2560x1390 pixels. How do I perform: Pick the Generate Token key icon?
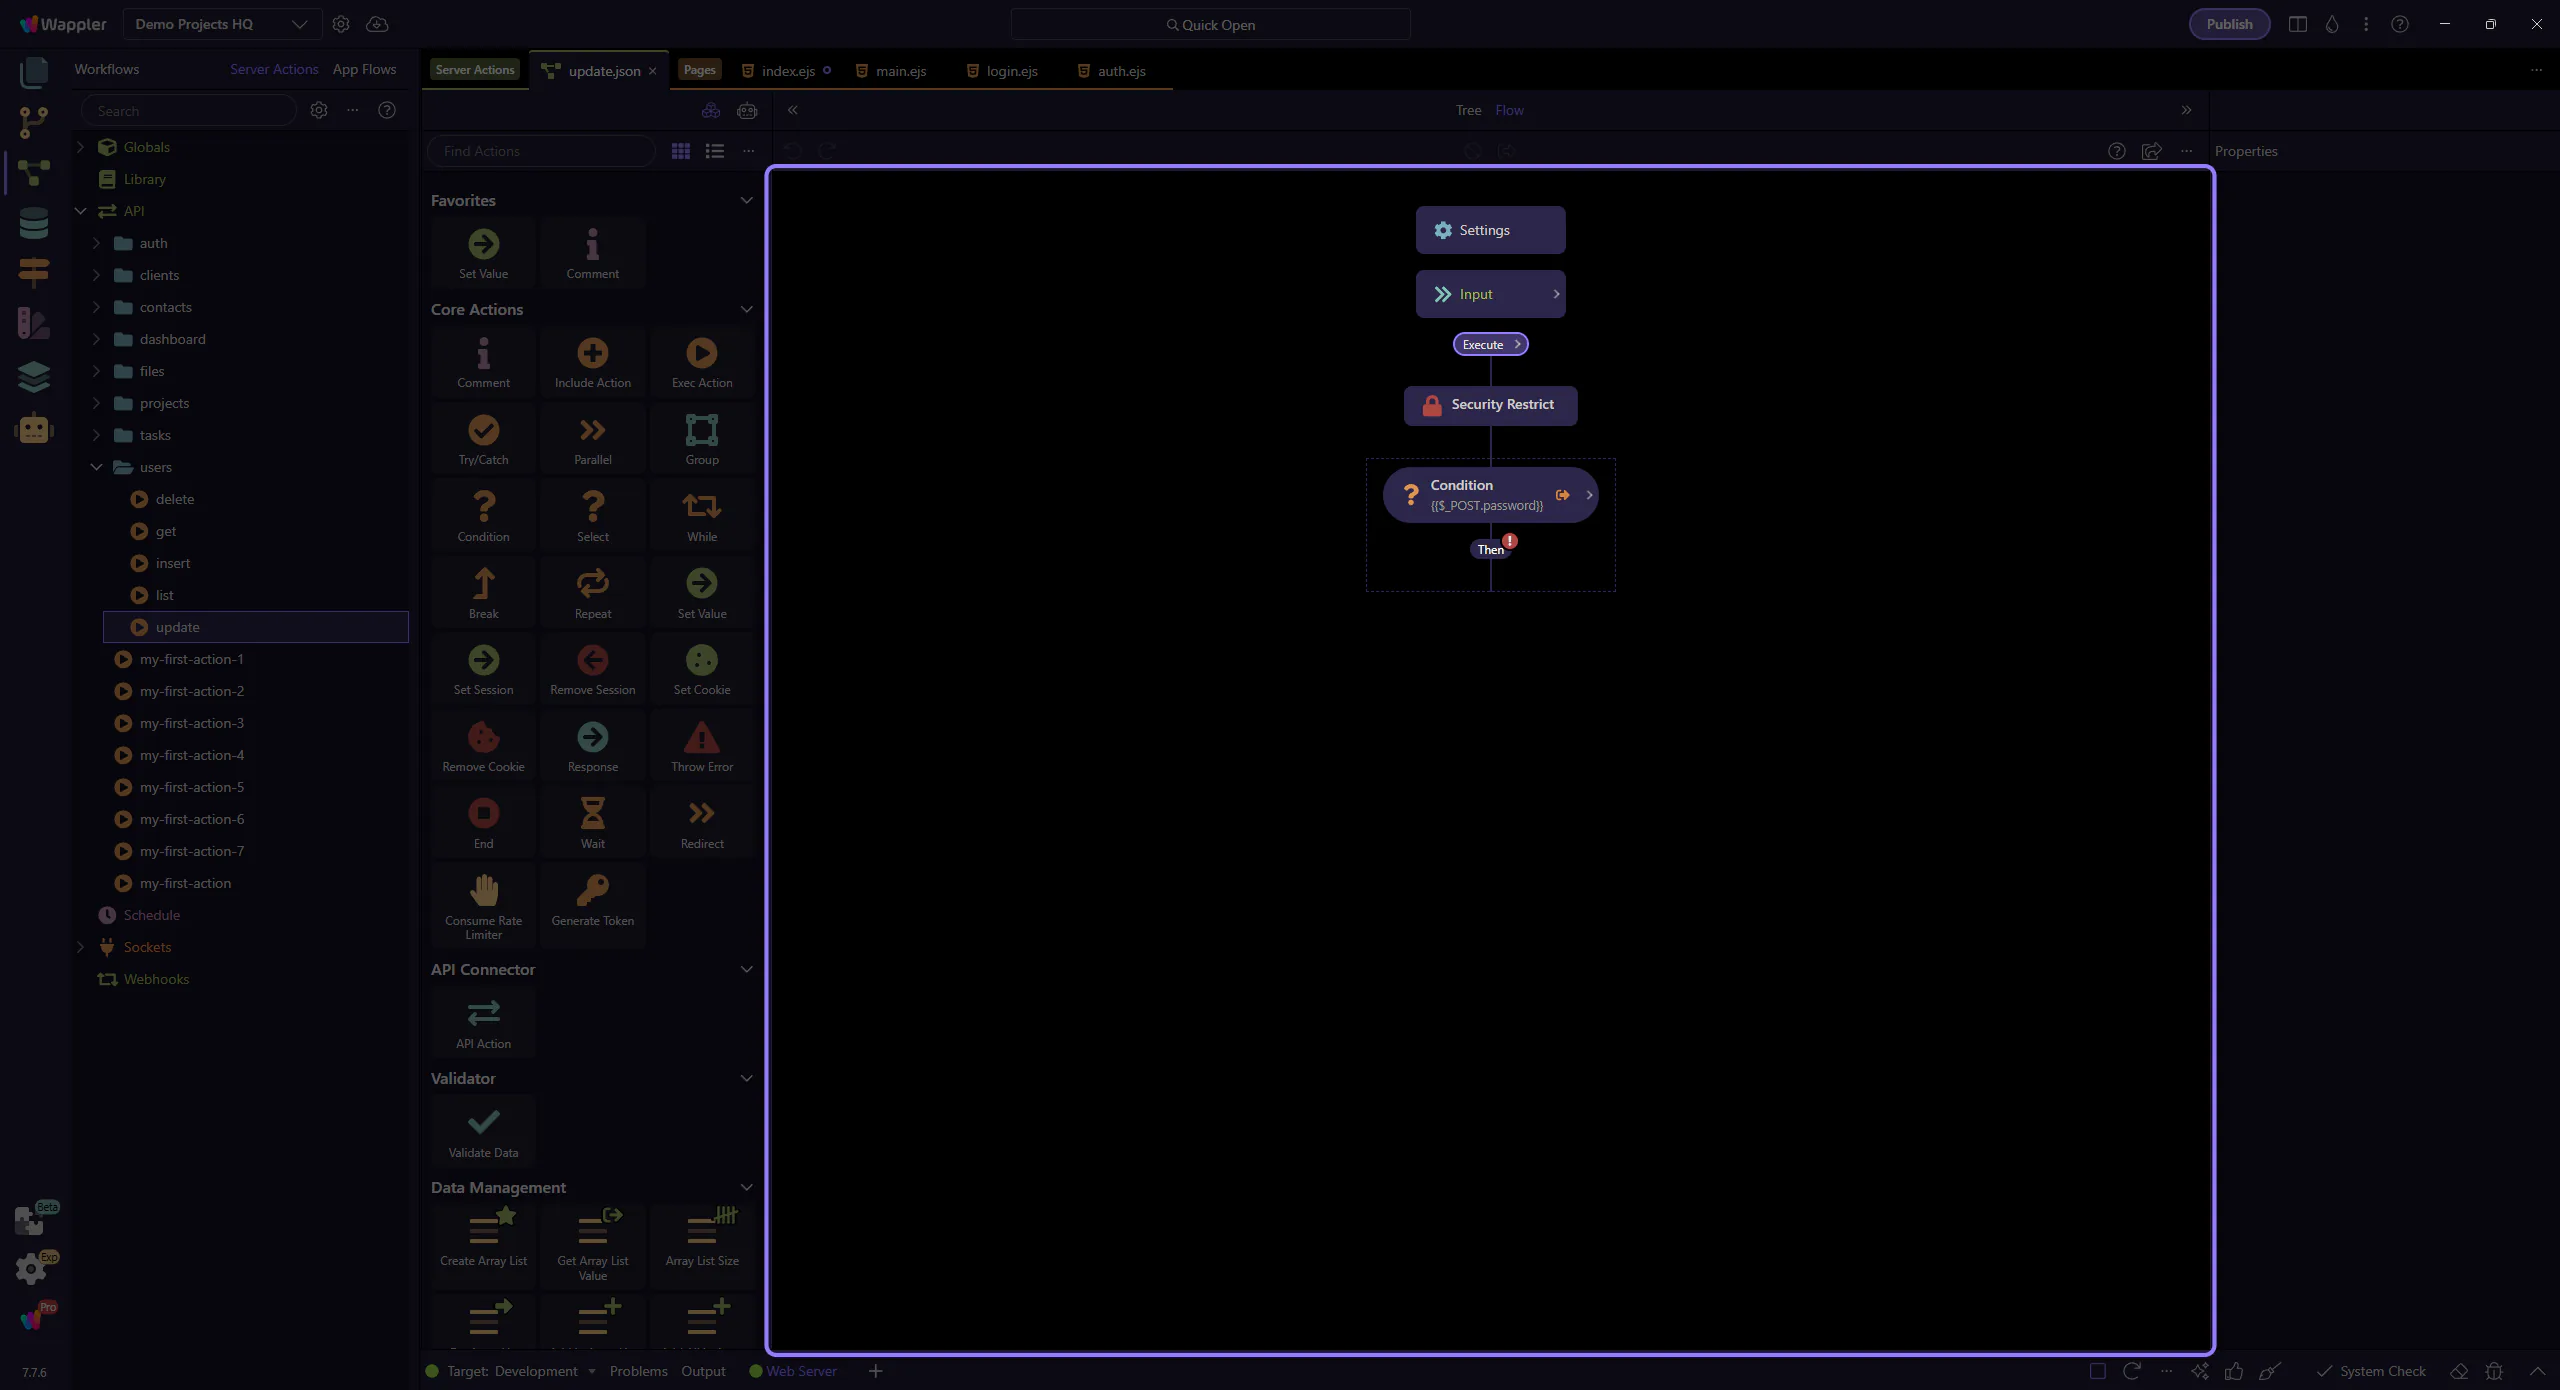[x=592, y=890]
